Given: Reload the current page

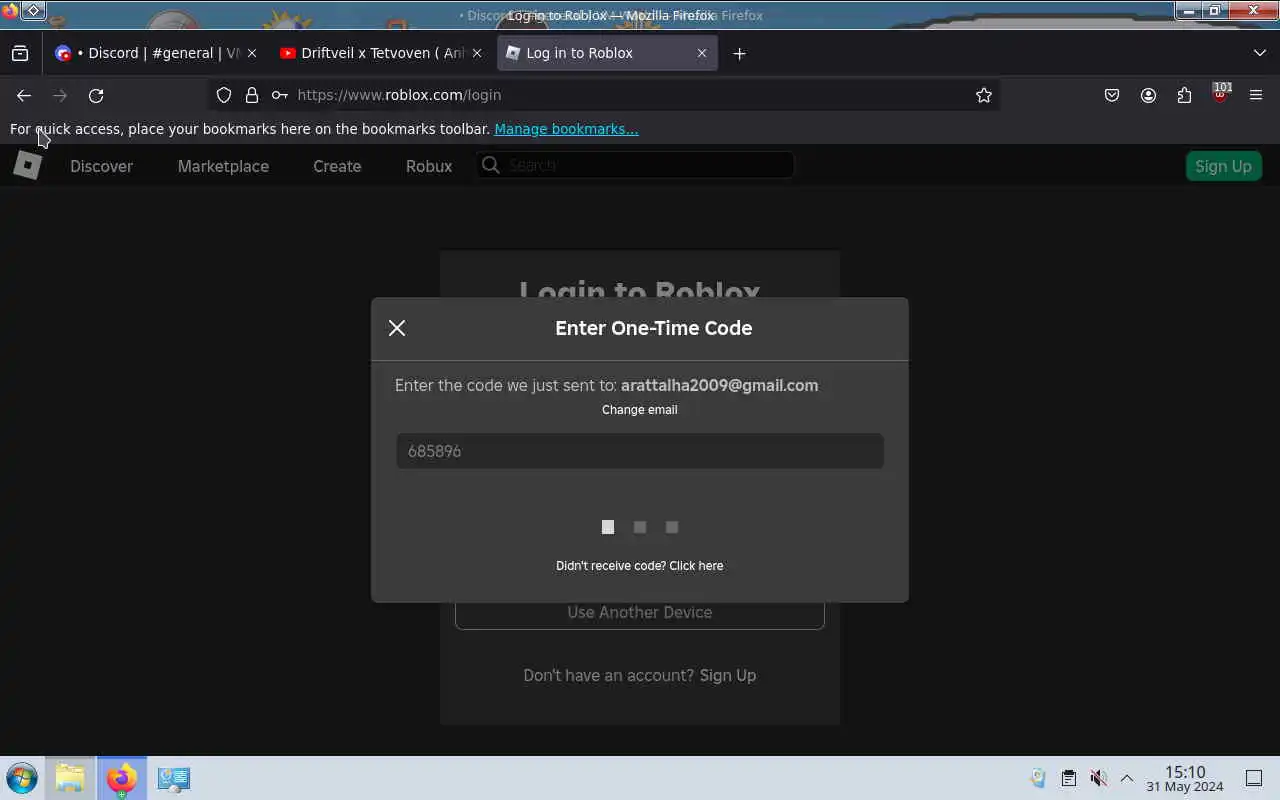Looking at the screenshot, I should 96,95.
